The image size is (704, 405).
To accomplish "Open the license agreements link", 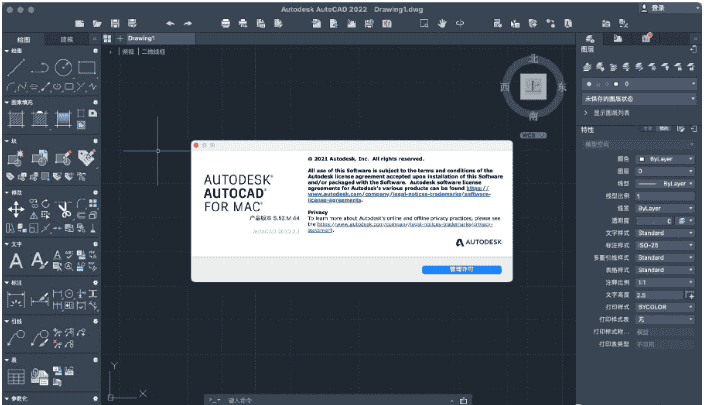I will pyautogui.click(x=399, y=194).
